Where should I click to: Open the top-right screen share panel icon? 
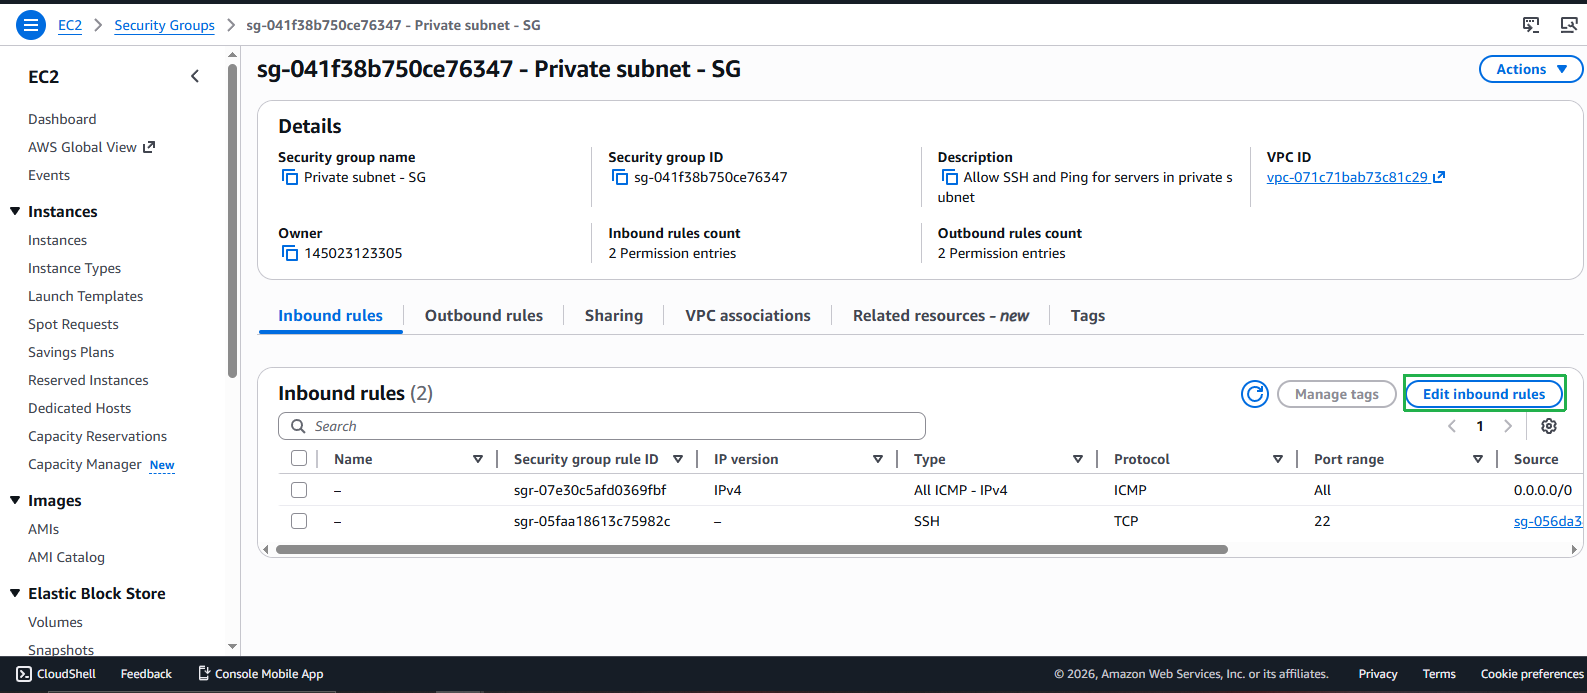point(1531,25)
